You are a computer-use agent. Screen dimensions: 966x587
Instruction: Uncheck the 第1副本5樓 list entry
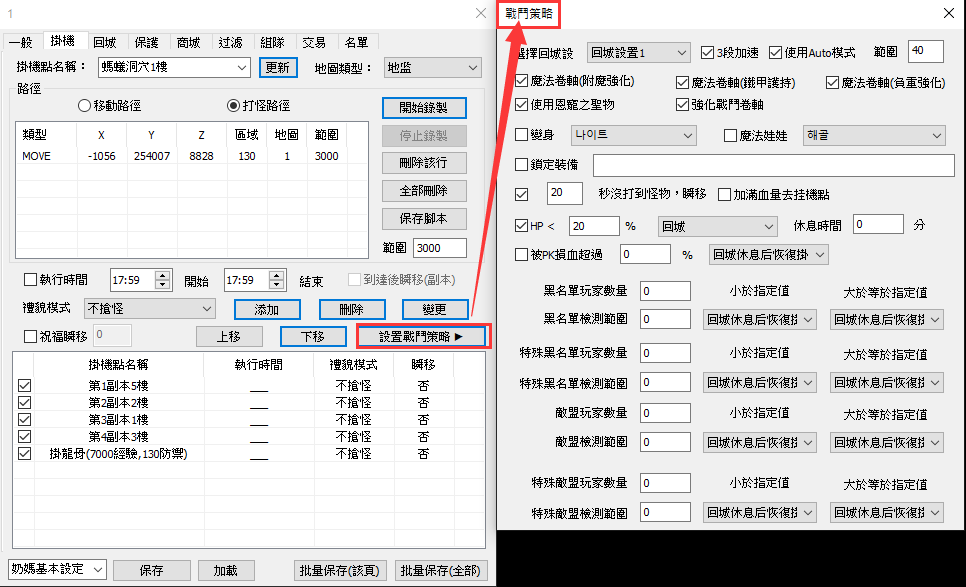(x=25, y=385)
